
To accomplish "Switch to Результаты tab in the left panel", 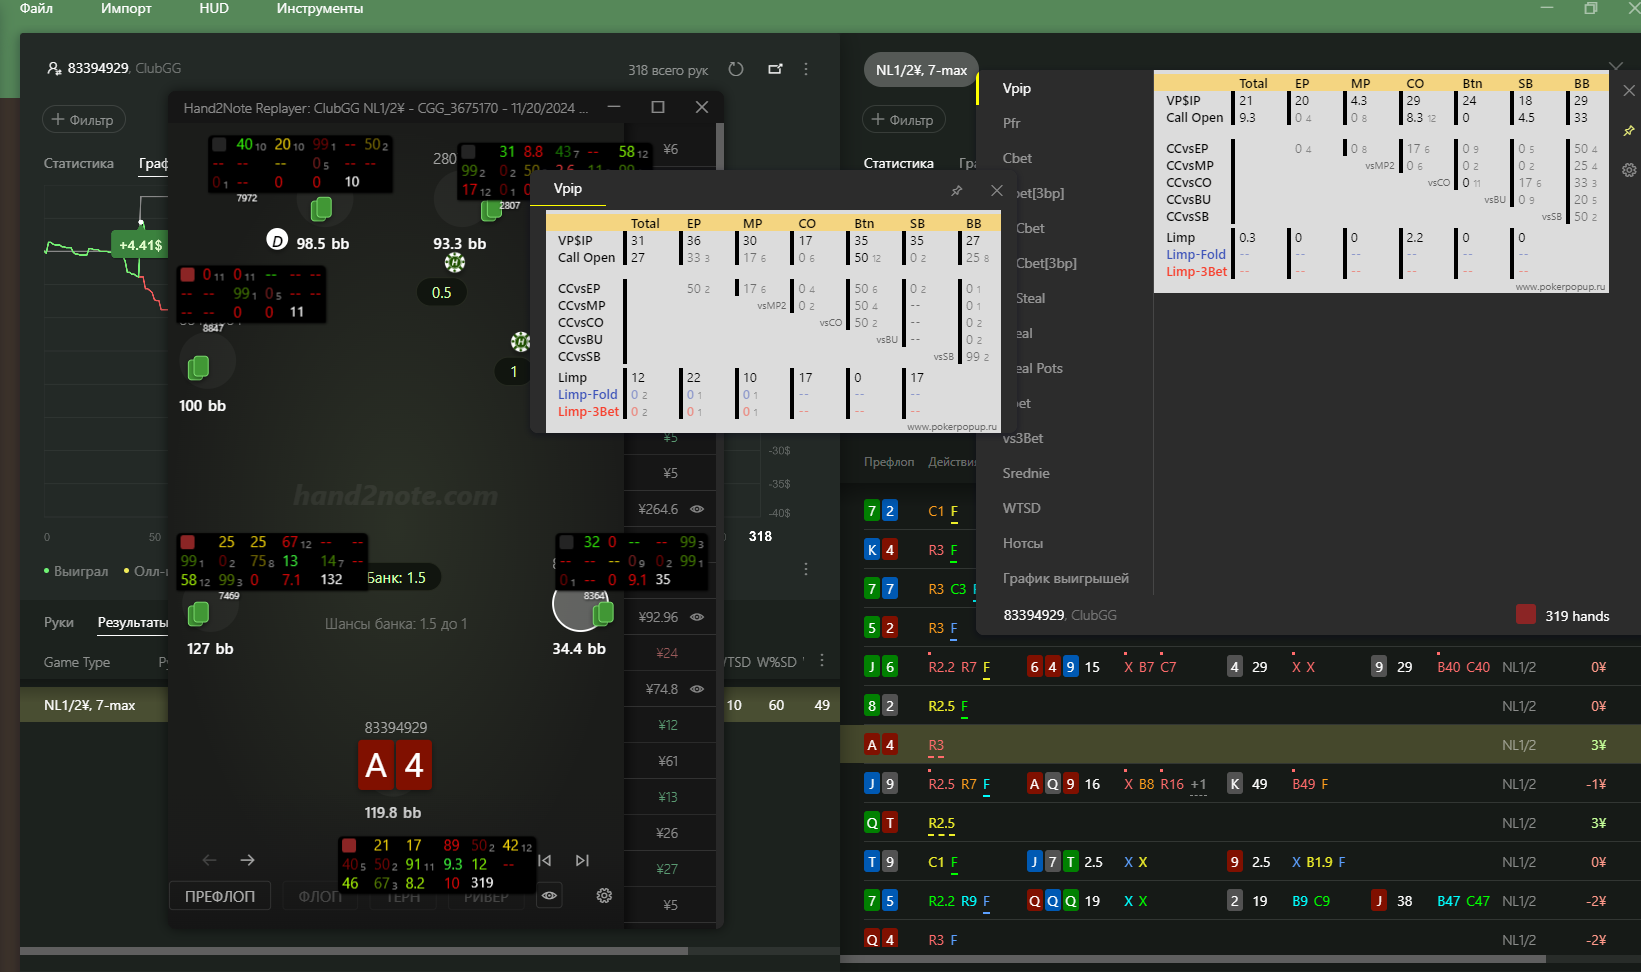I will (x=132, y=622).
